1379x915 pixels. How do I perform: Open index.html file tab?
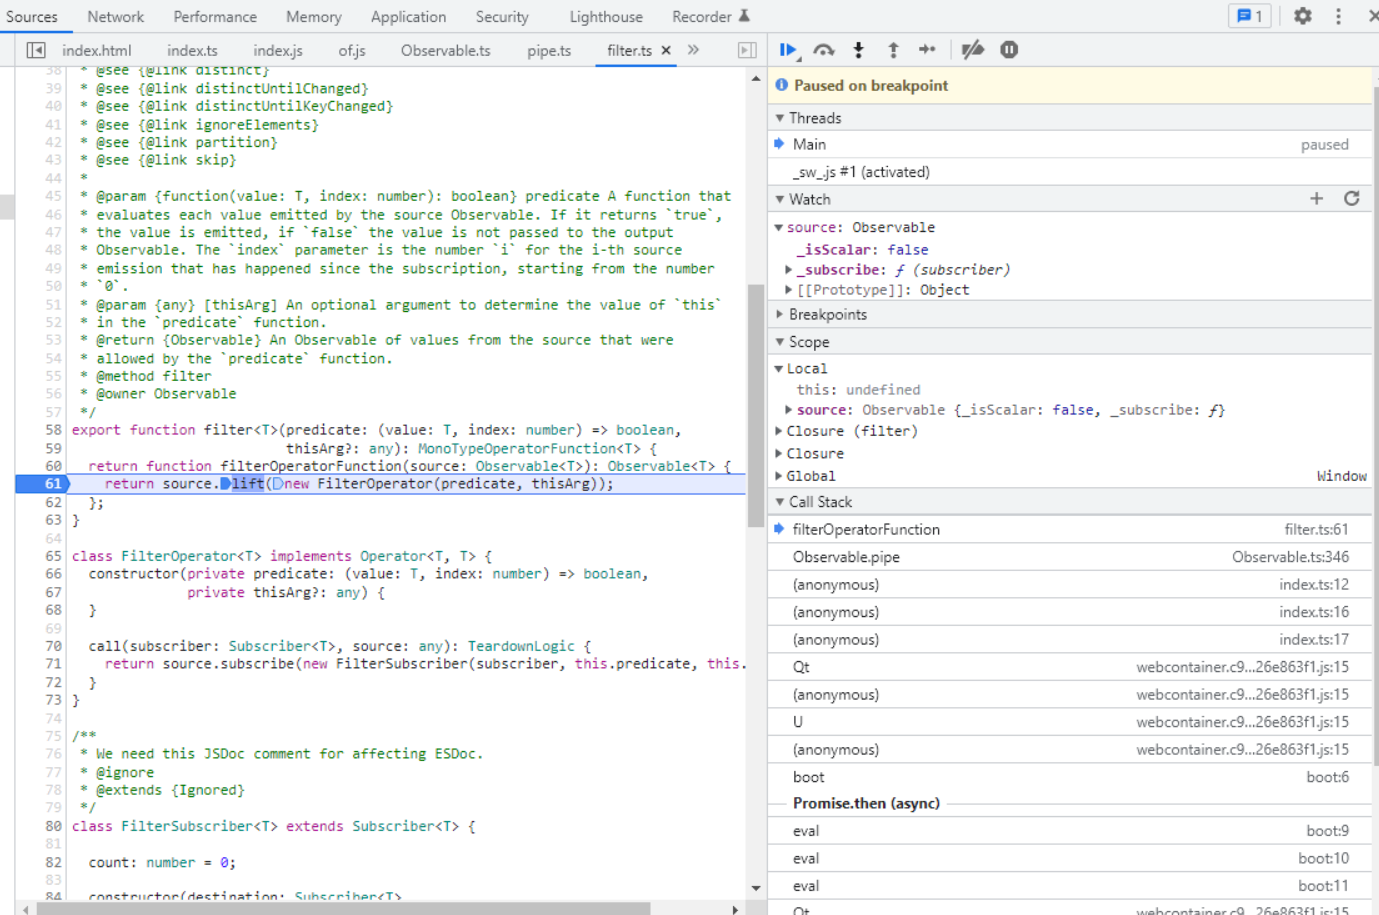(x=97, y=50)
